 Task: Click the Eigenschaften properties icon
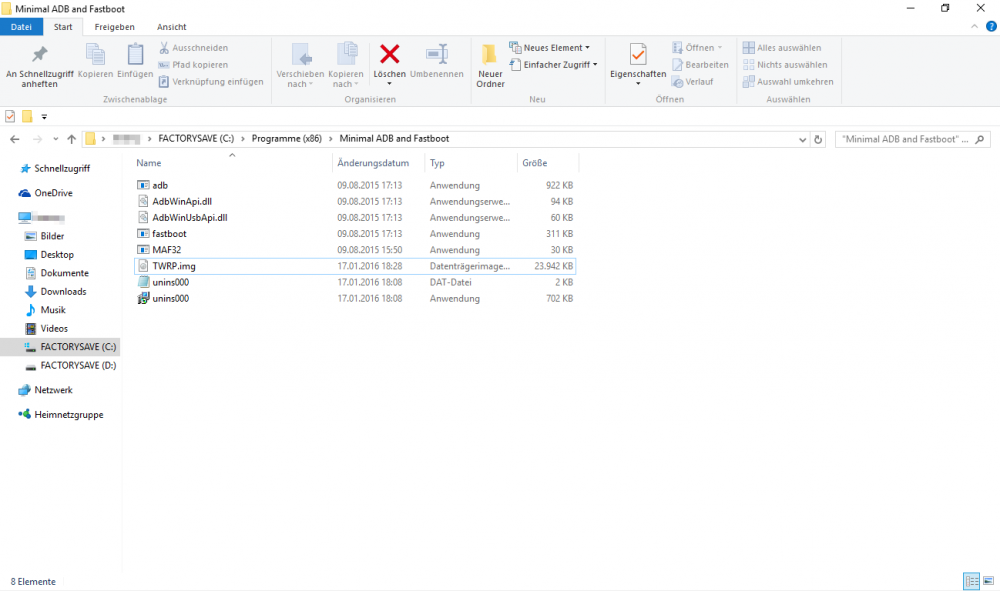(638, 55)
